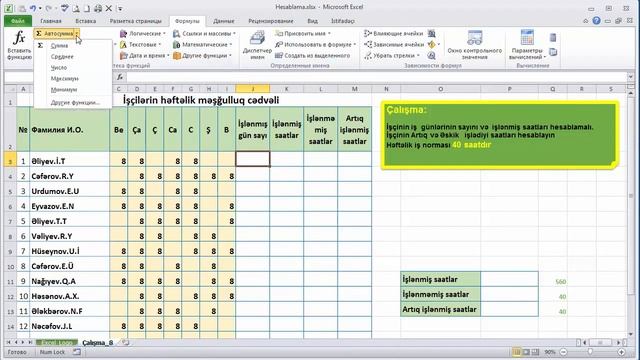The width and height of the screenshot is (640, 360).
Task: Choose Среднее from AutoSum menu
Action: 62,57
